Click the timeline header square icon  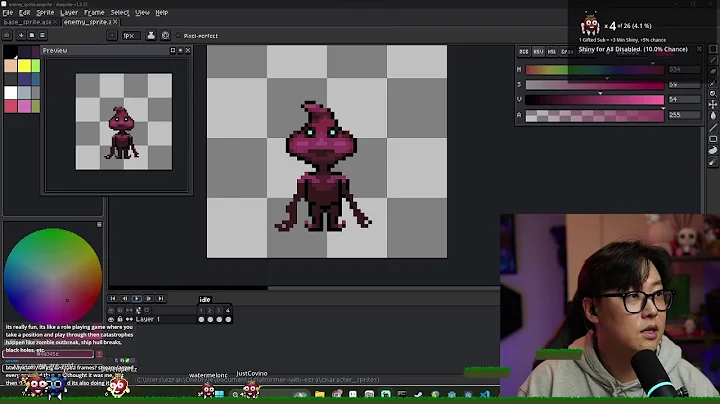[x=147, y=310]
